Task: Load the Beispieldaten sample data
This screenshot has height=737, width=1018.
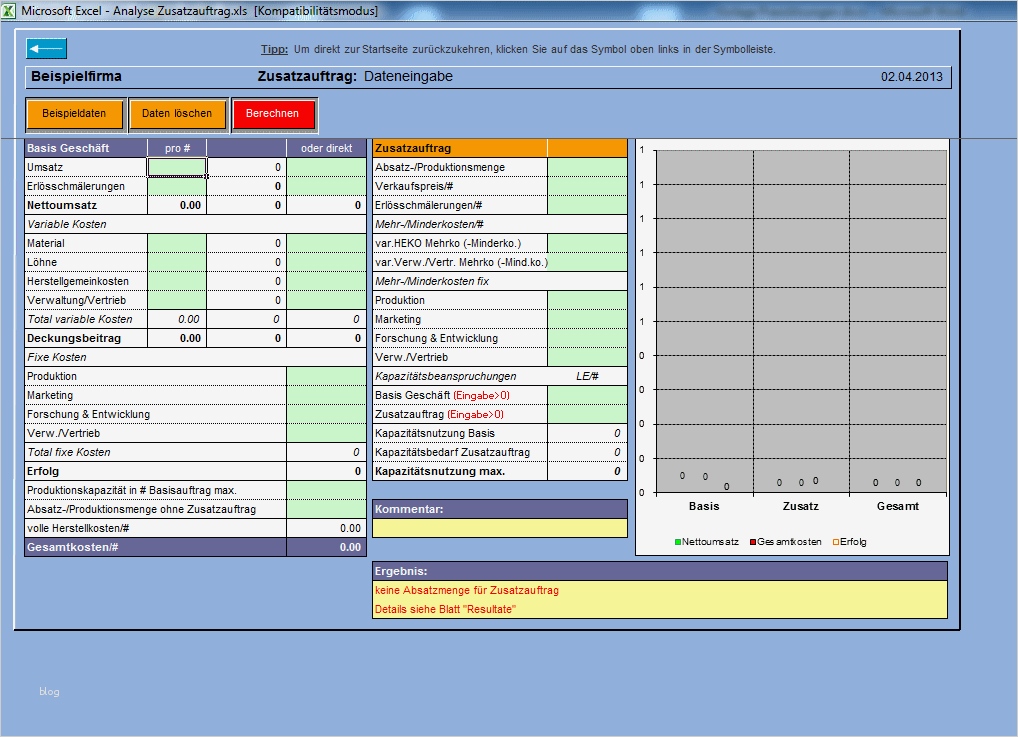Action: tap(74, 114)
